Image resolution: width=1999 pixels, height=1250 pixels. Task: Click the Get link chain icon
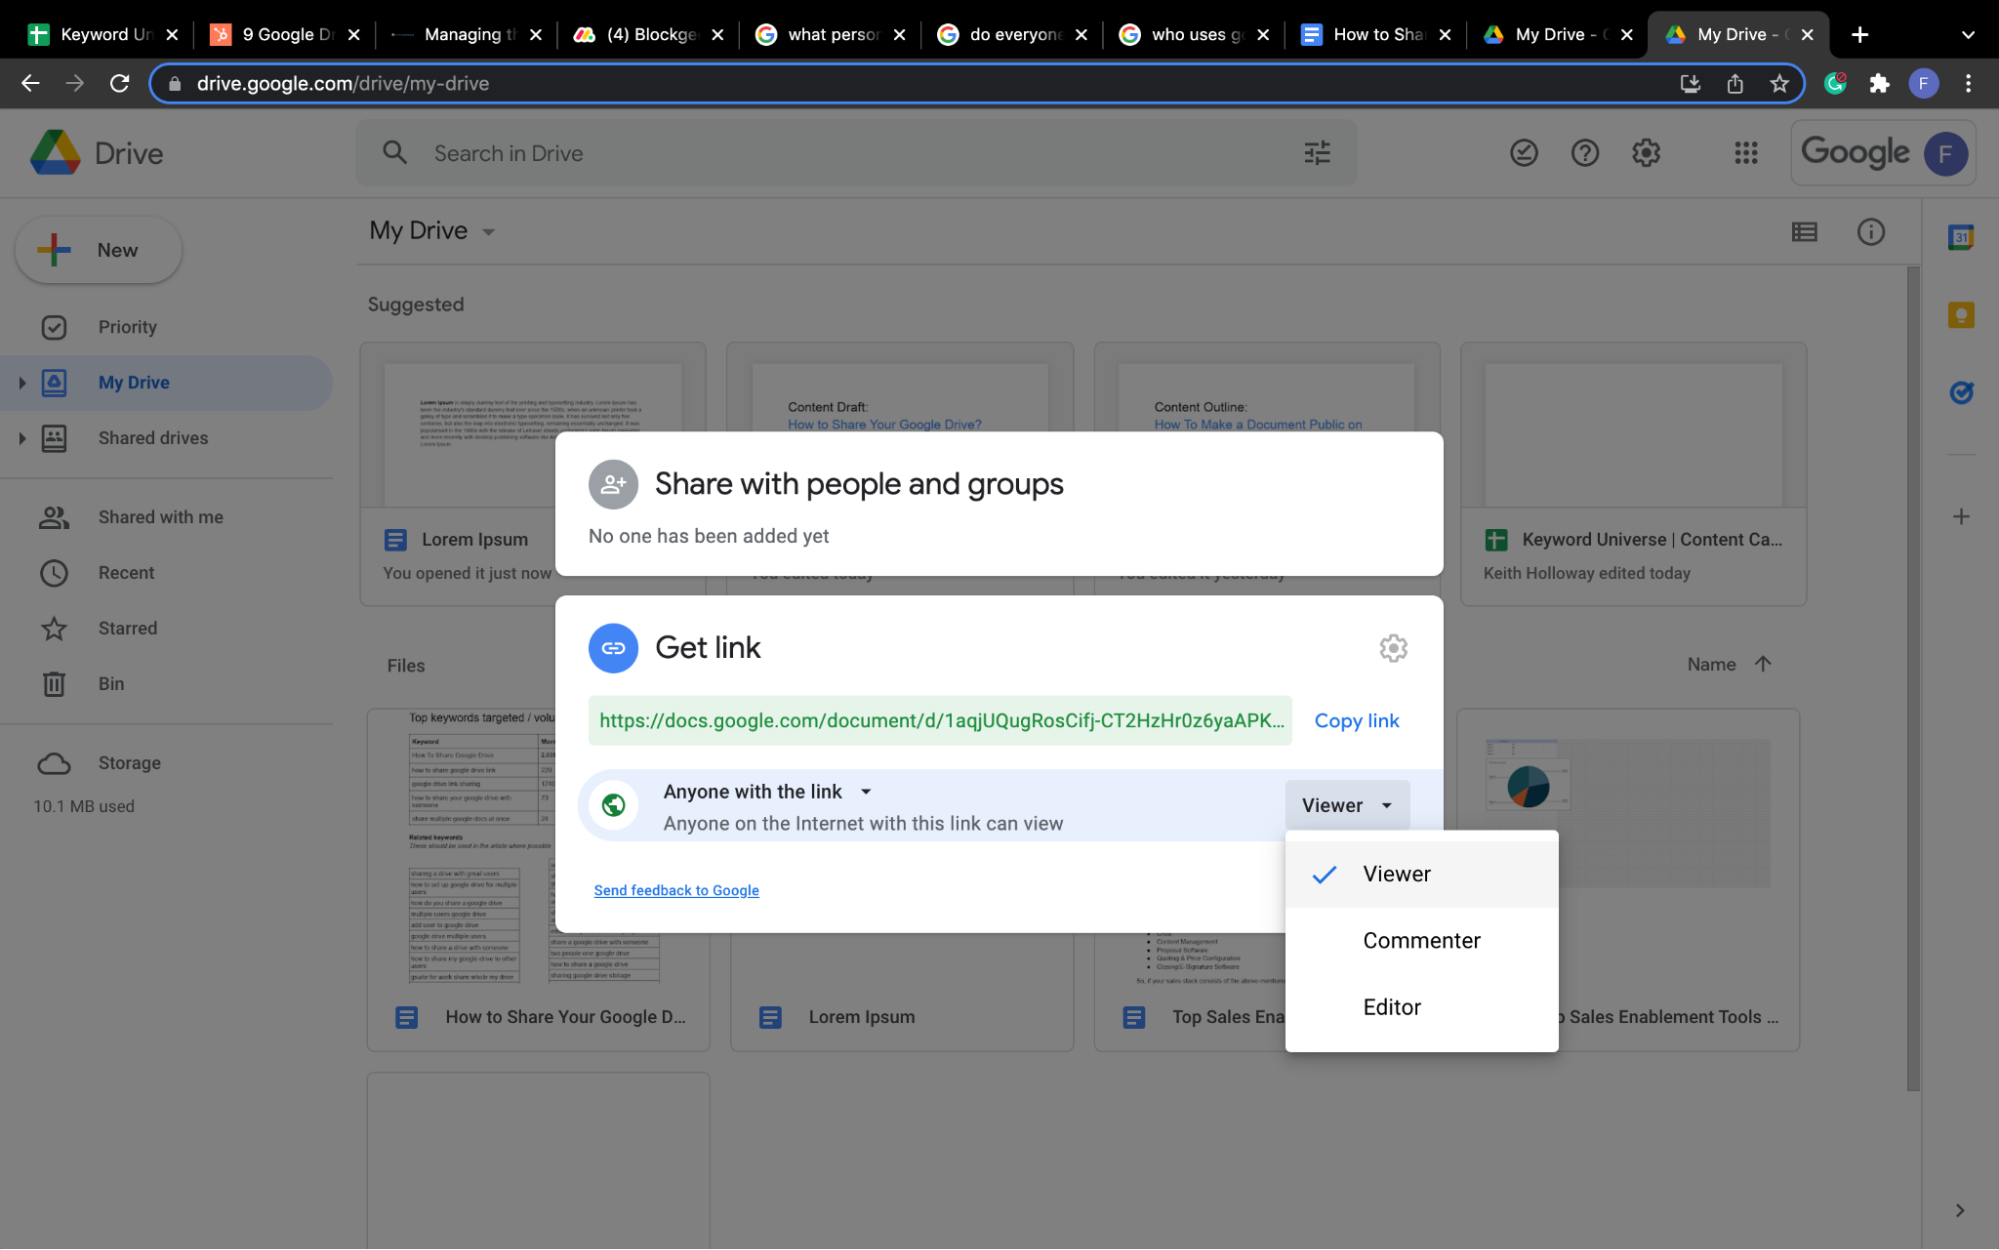point(612,648)
